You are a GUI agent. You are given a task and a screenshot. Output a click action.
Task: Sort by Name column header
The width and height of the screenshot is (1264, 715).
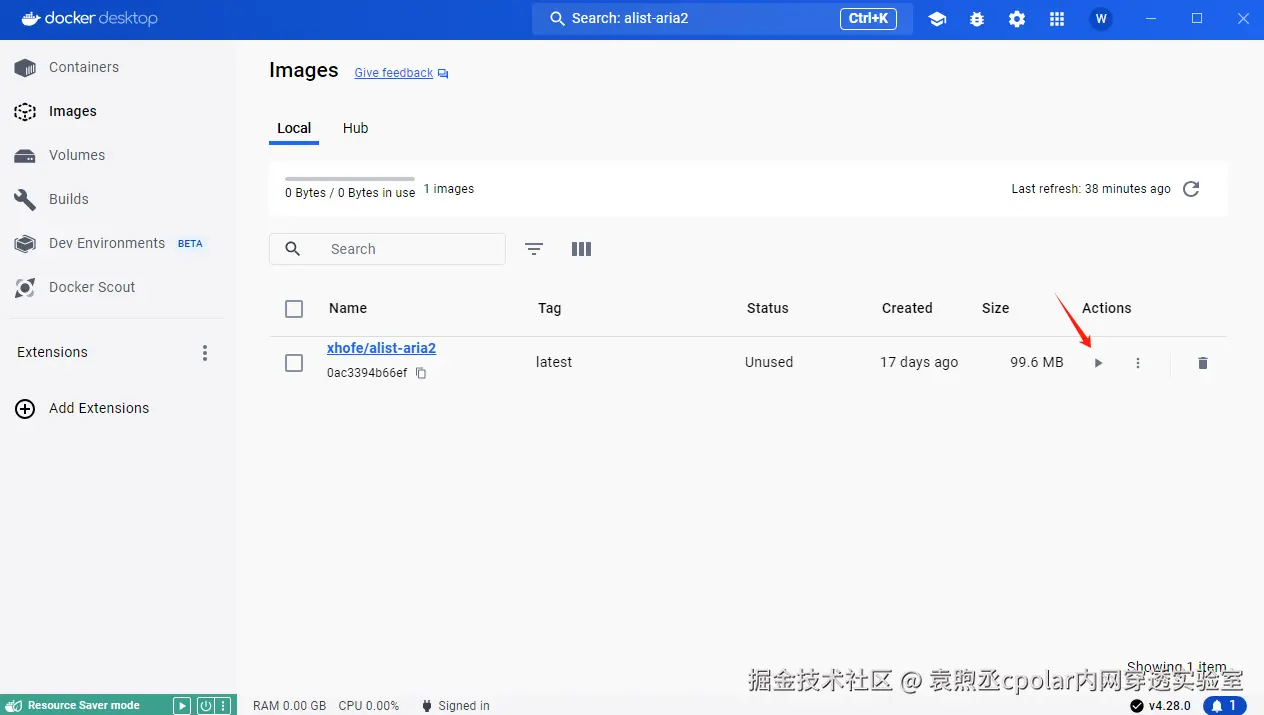[x=348, y=308]
